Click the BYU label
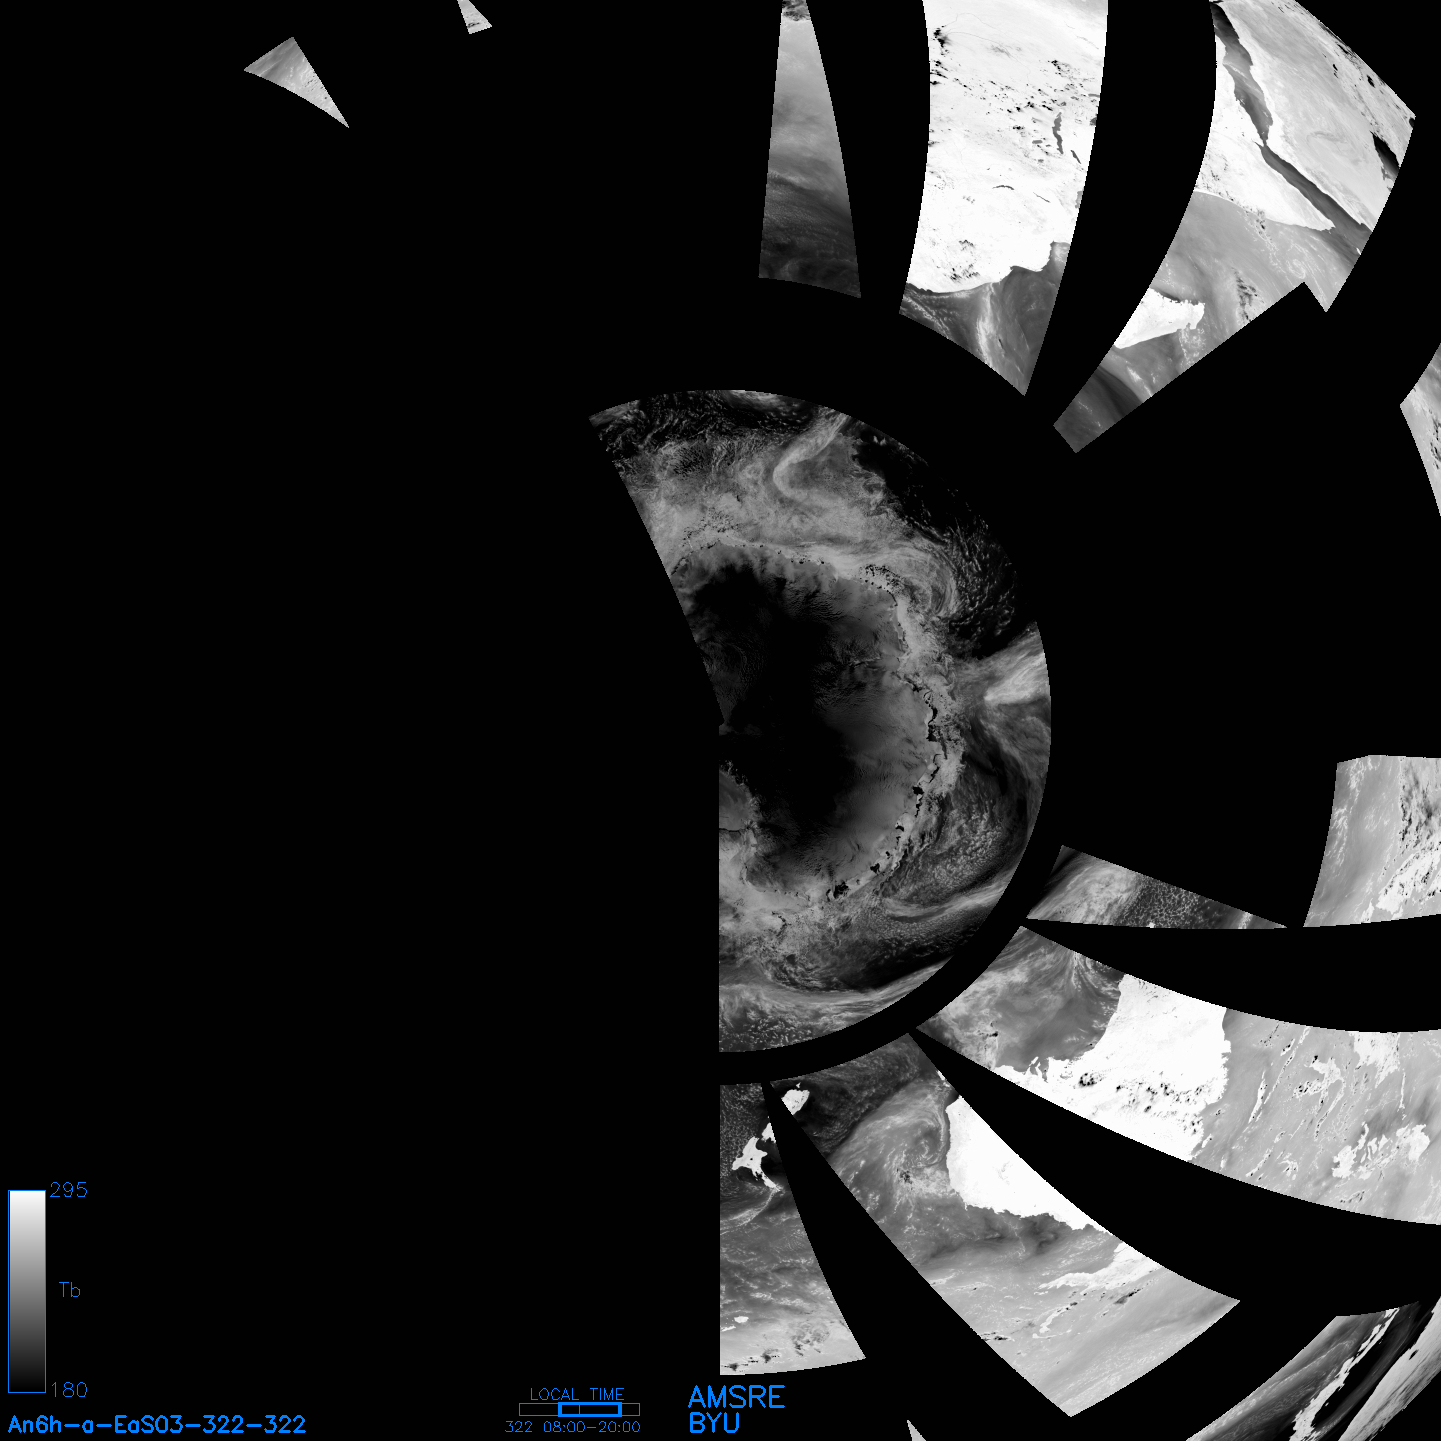Image resolution: width=1441 pixels, height=1441 pixels. tap(714, 1423)
